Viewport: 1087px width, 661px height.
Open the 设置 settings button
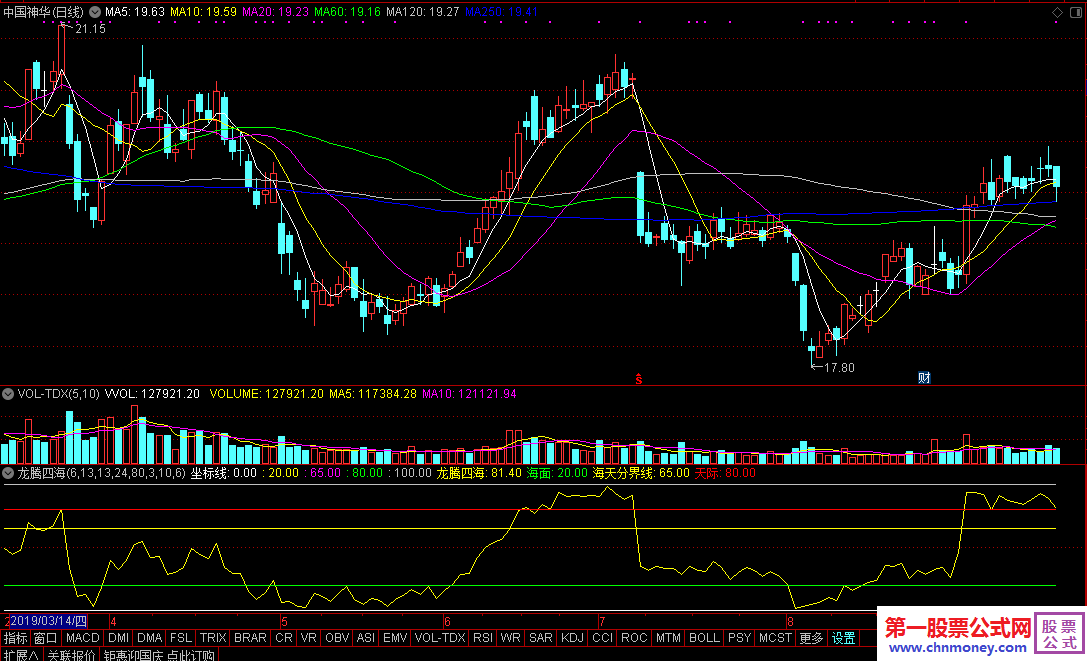point(843,637)
